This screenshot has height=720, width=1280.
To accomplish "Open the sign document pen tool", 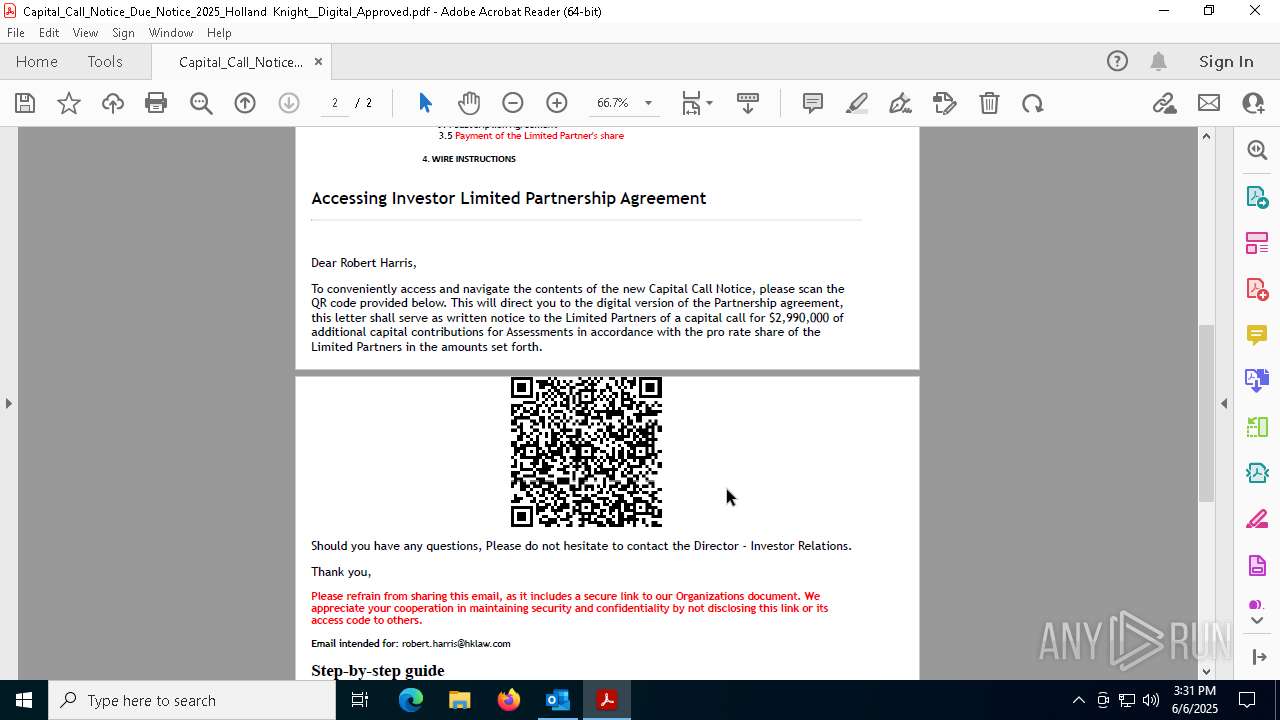I will click(900, 103).
